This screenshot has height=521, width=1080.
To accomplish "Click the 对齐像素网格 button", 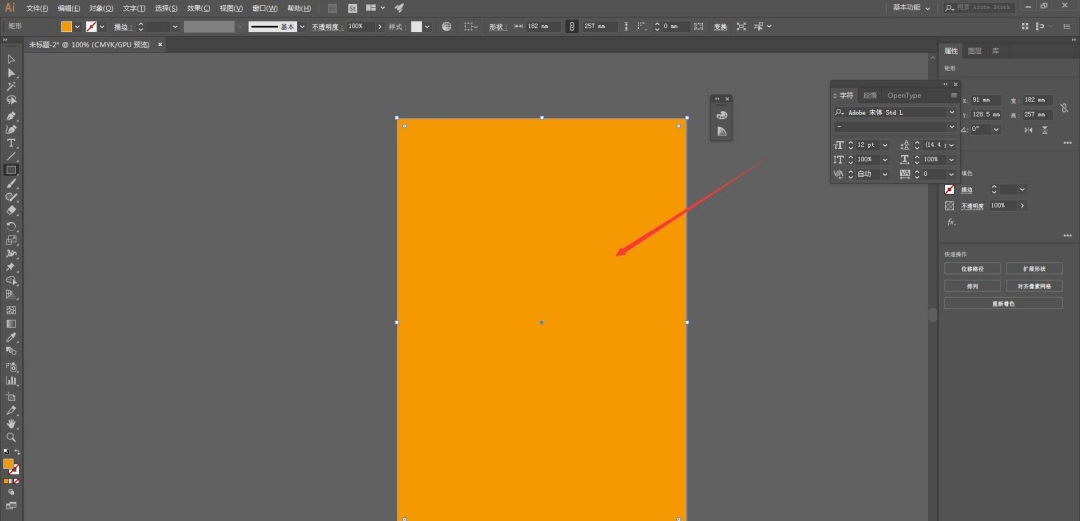I will (x=1034, y=286).
